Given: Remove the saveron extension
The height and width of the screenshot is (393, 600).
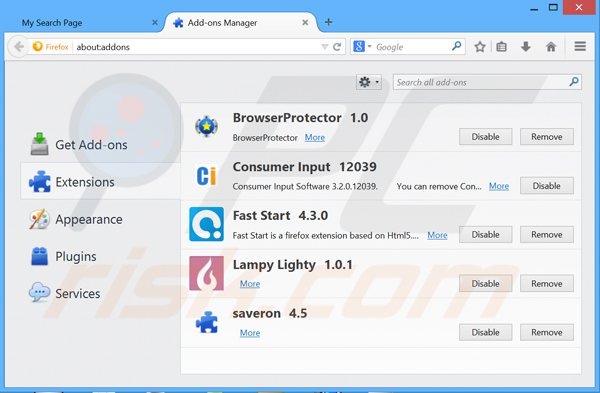Looking at the screenshot, I should pyautogui.click(x=547, y=332).
